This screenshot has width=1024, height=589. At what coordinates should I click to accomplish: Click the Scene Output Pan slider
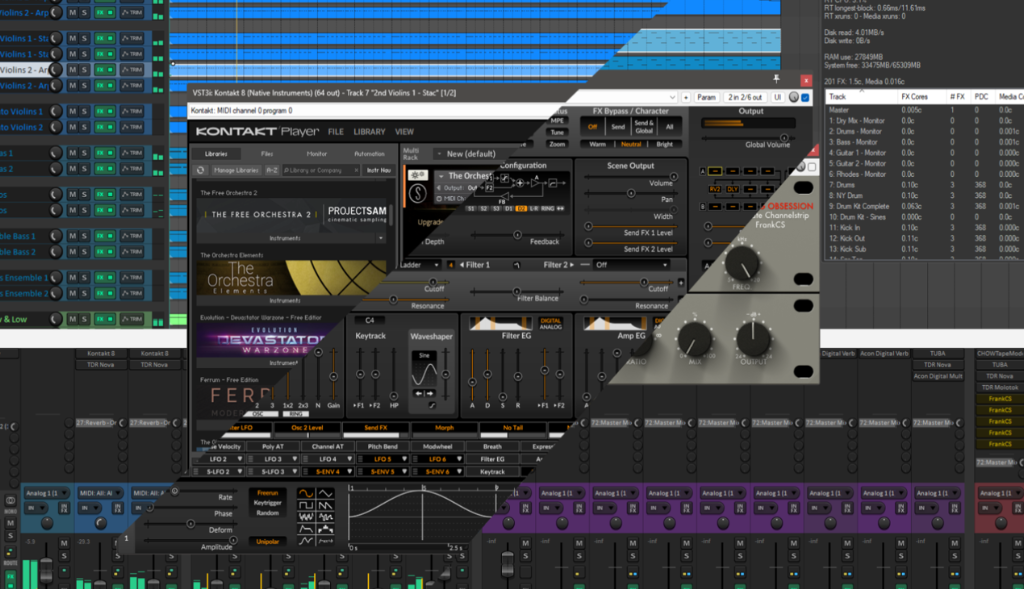click(631, 193)
